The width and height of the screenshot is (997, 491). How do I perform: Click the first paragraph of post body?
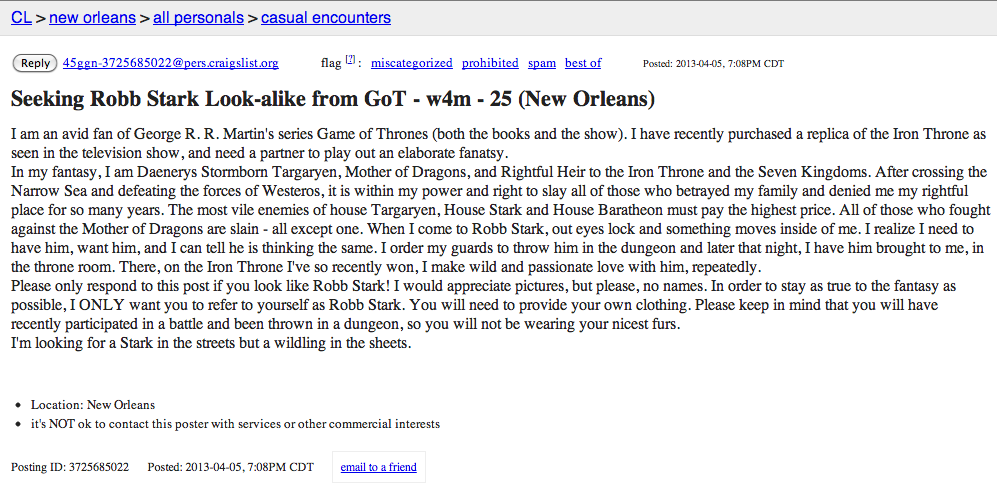coord(498,144)
